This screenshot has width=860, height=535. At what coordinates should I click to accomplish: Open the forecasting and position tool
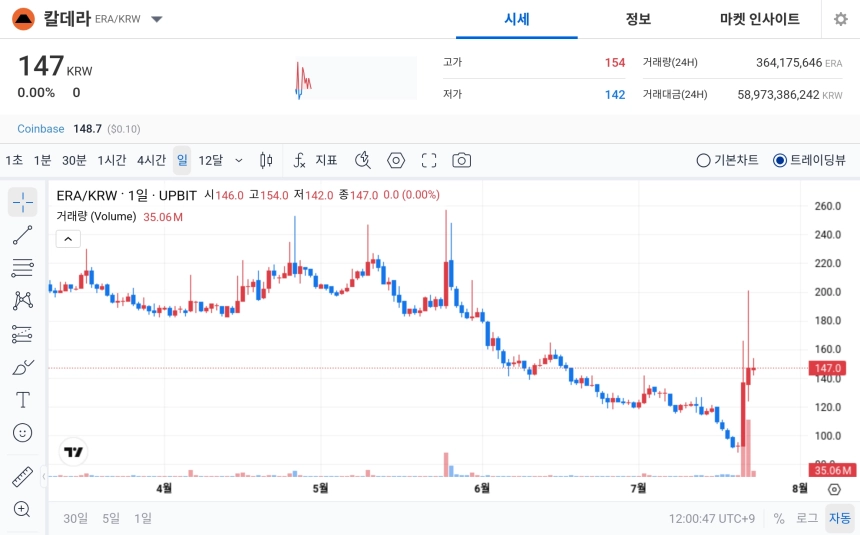click(x=22, y=334)
